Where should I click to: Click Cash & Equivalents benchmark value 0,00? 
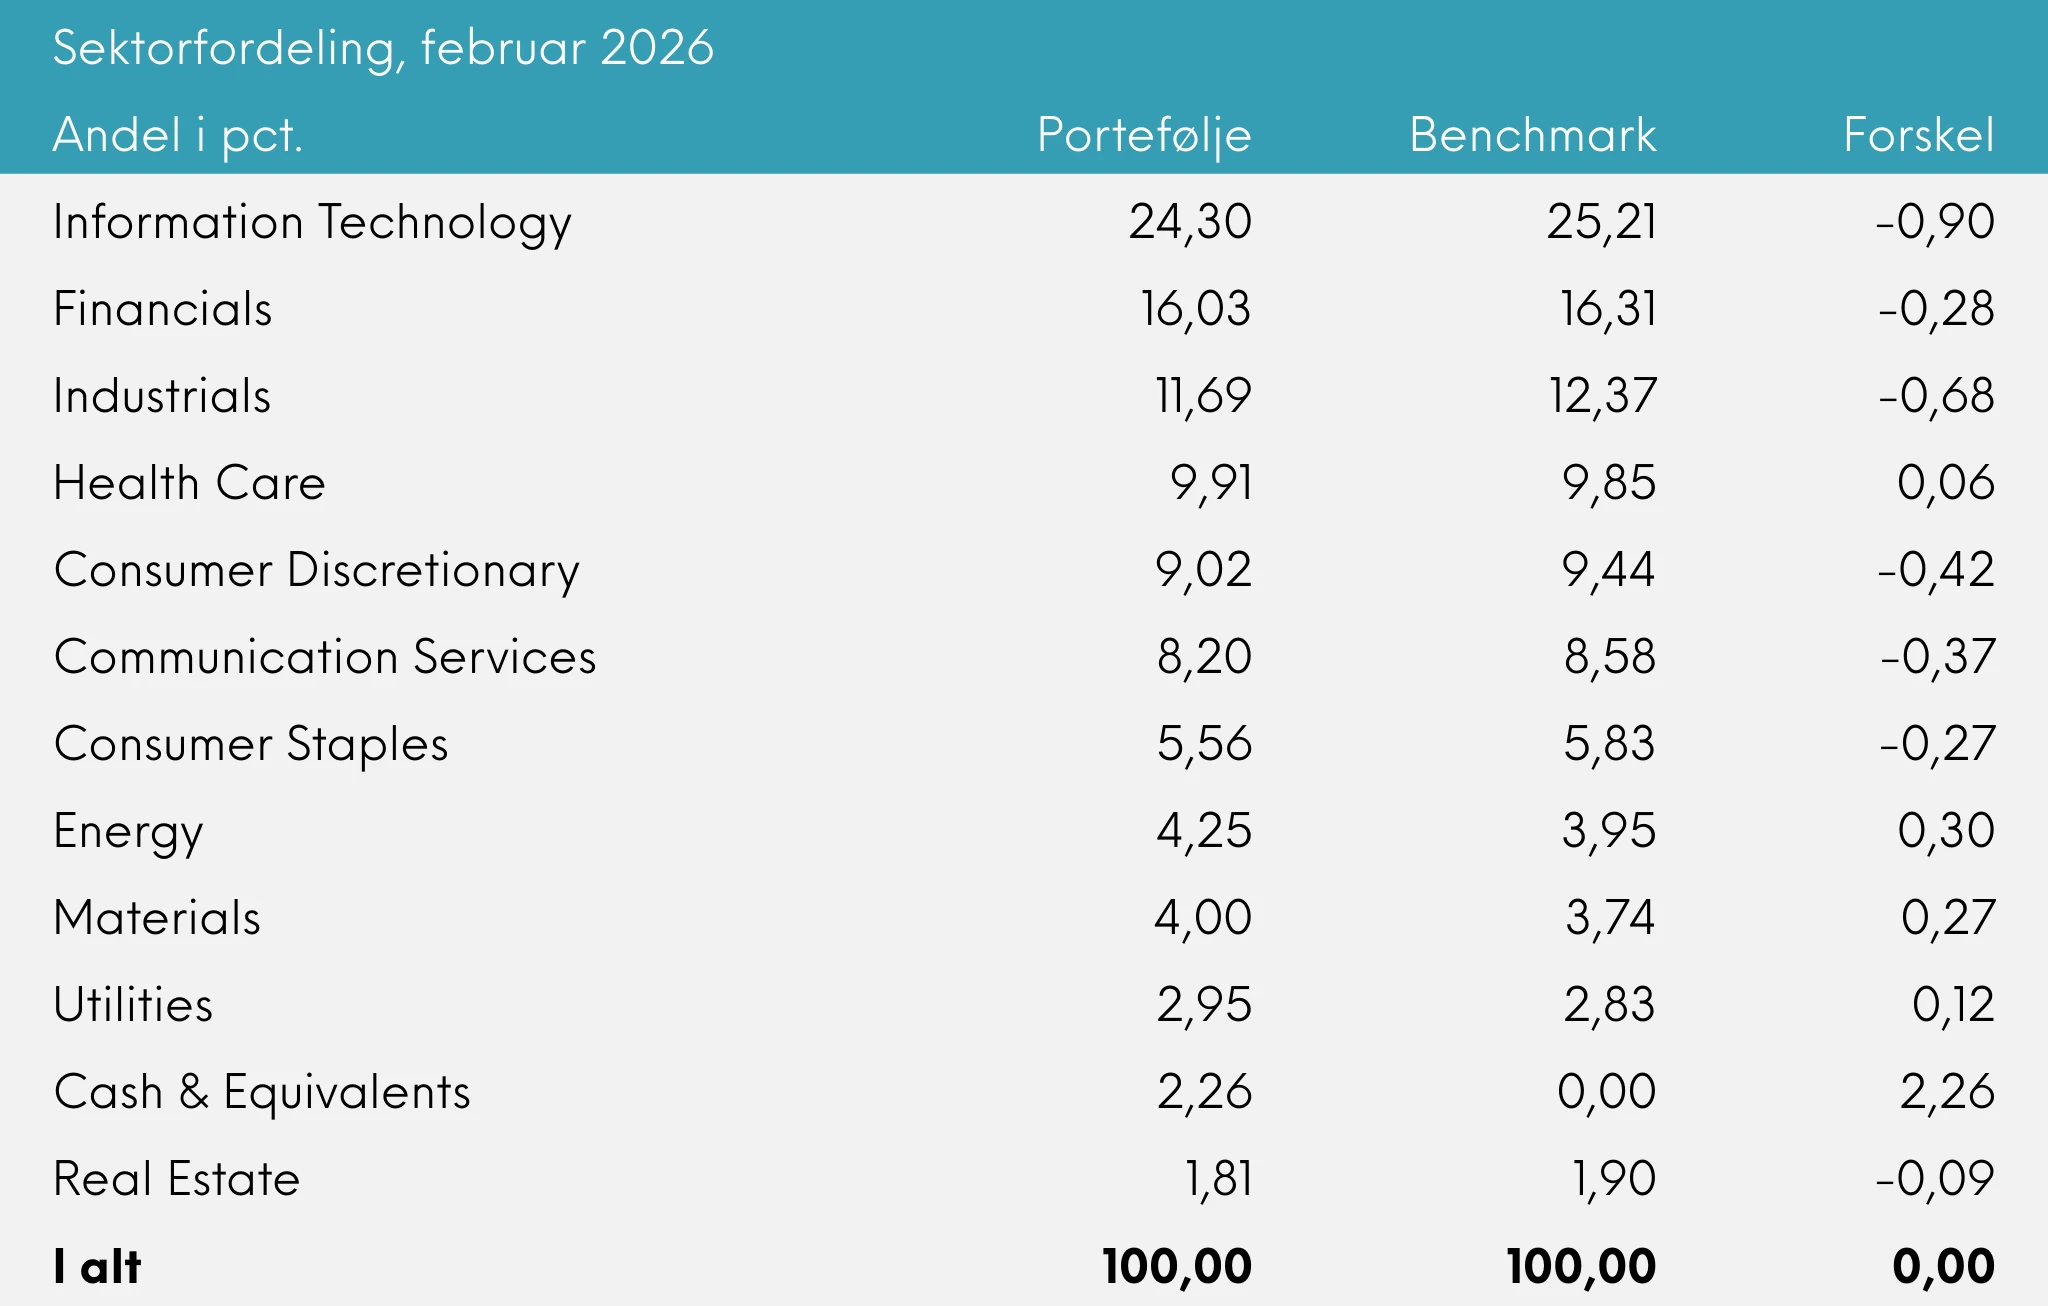point(1606,1092)
